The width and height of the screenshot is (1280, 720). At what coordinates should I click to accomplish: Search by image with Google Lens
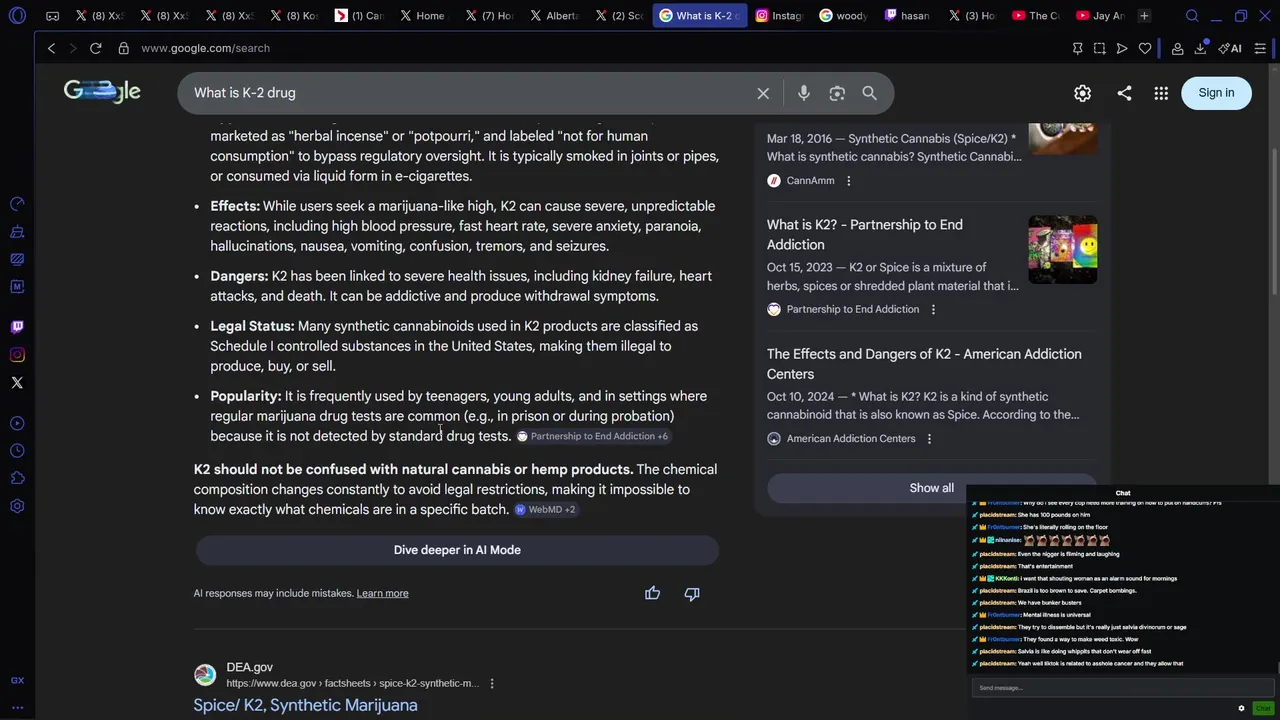837,93
